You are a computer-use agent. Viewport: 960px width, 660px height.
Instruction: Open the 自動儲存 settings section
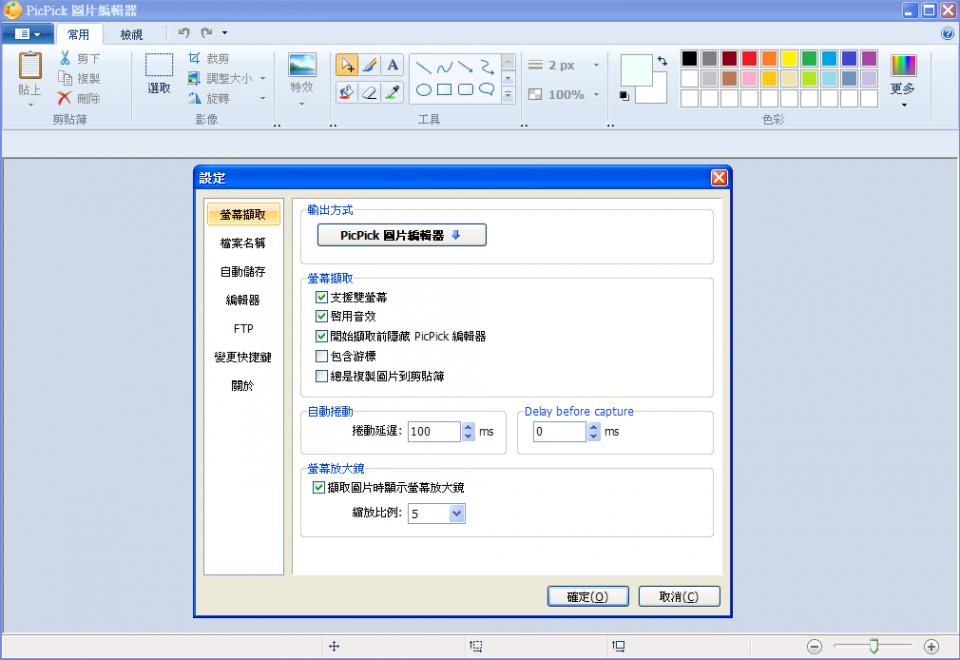(243, 271)
